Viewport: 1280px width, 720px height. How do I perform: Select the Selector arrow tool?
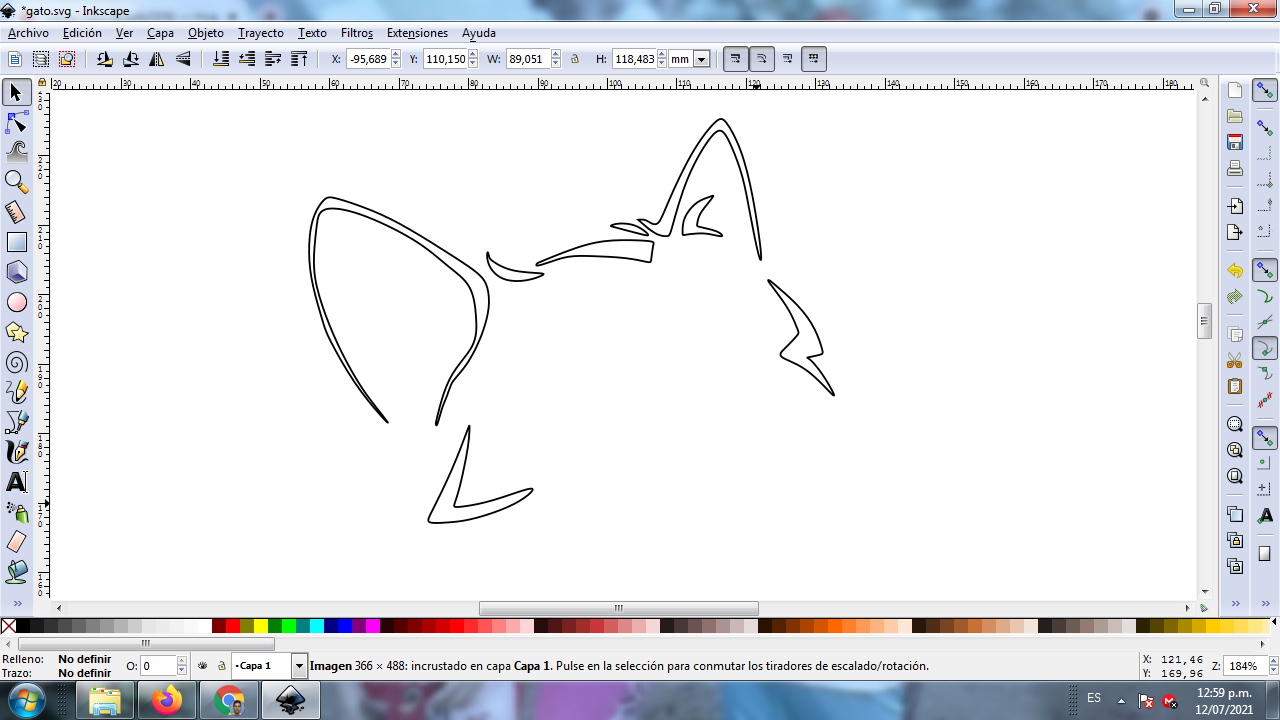[x=16, y=93]
